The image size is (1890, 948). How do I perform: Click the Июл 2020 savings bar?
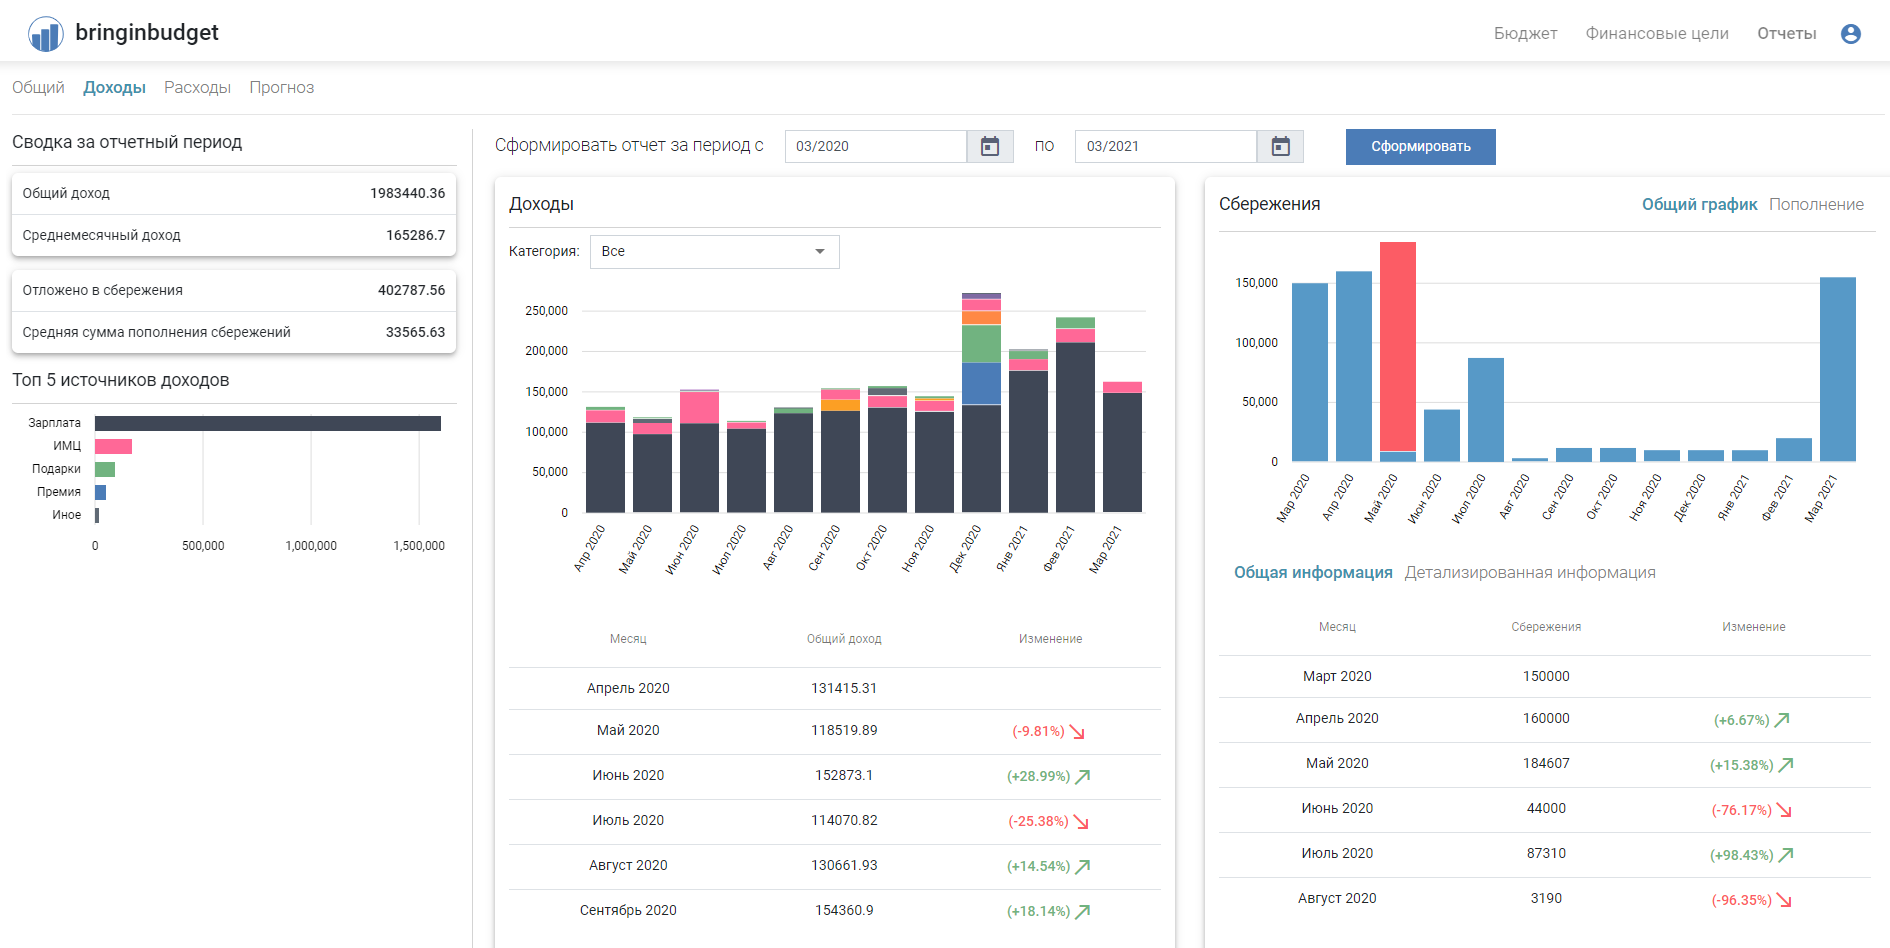tap(1485, 409)
